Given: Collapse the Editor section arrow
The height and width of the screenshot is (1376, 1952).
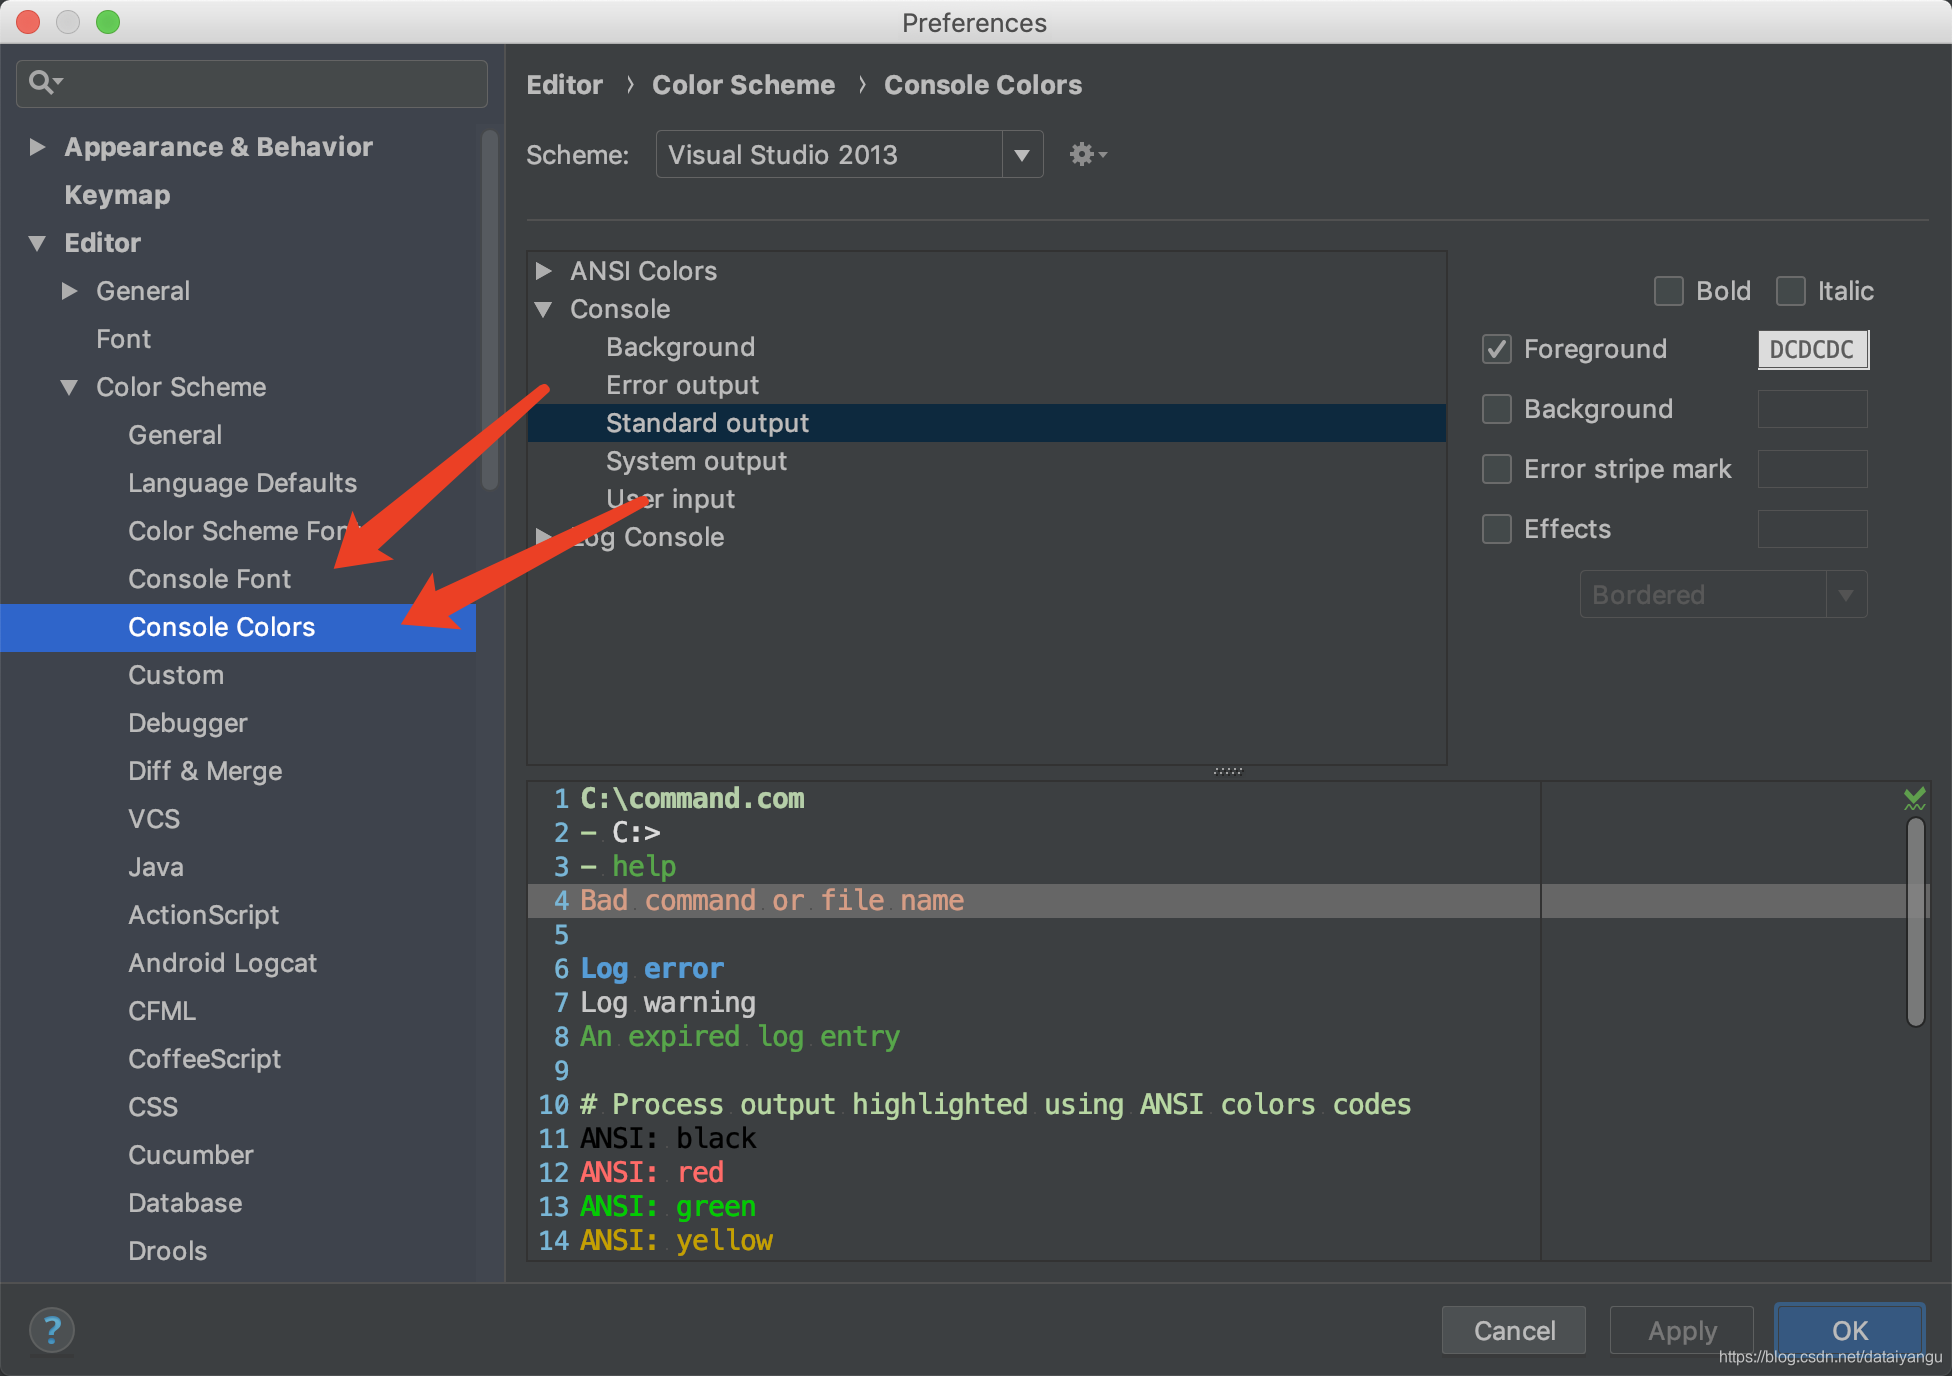Looking at the screenshot, I should tap(38, 243).
